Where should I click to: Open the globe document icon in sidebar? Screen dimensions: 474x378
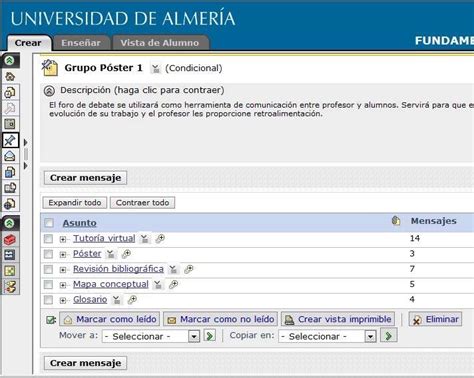click(x=10, y=203)
